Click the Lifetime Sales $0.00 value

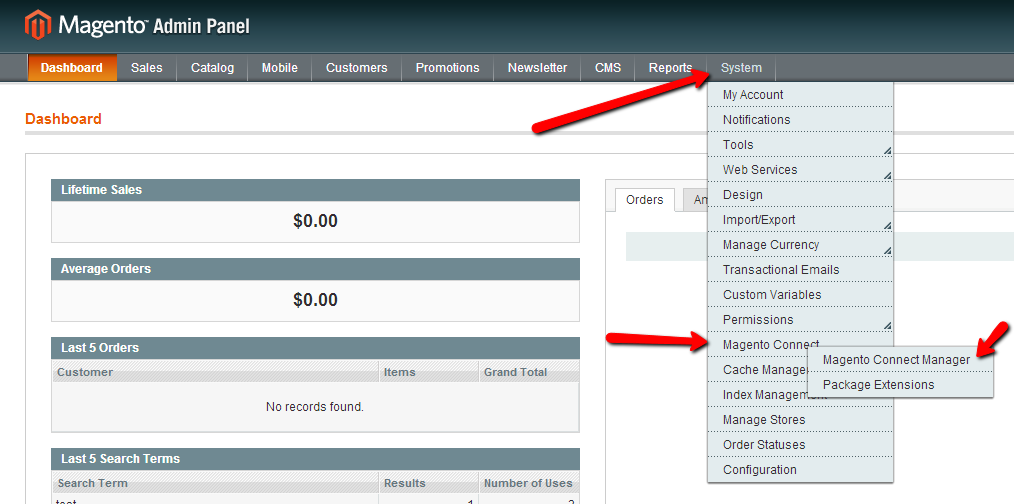tap(316, 221)
